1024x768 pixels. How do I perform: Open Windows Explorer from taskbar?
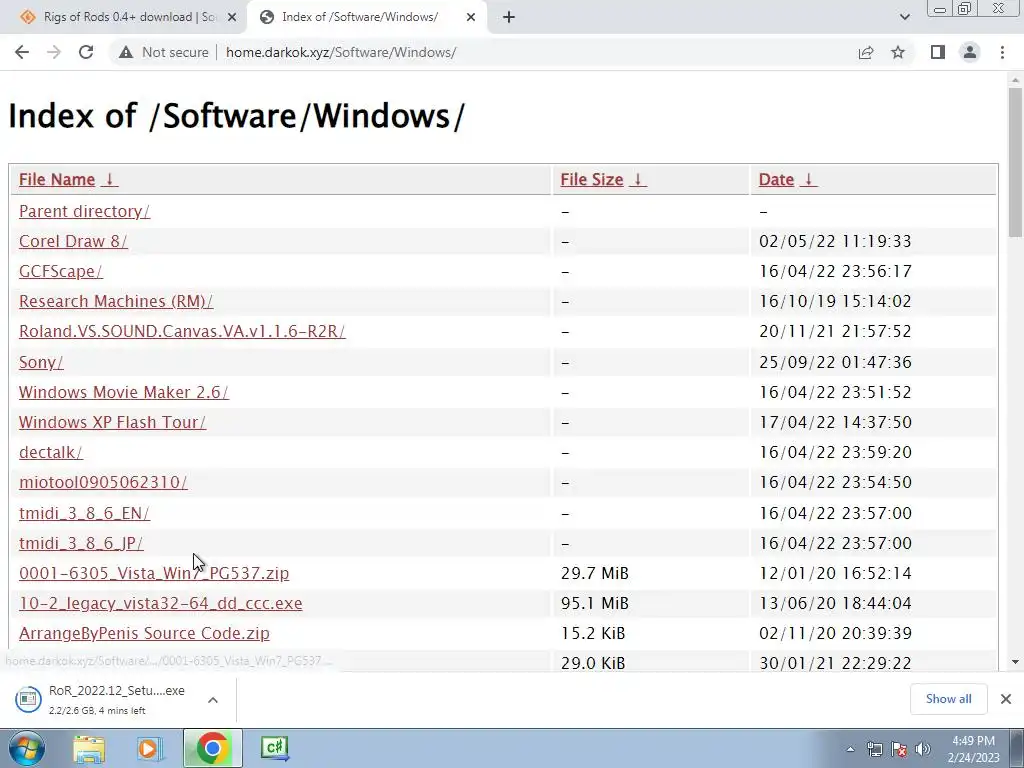(89, 748)
